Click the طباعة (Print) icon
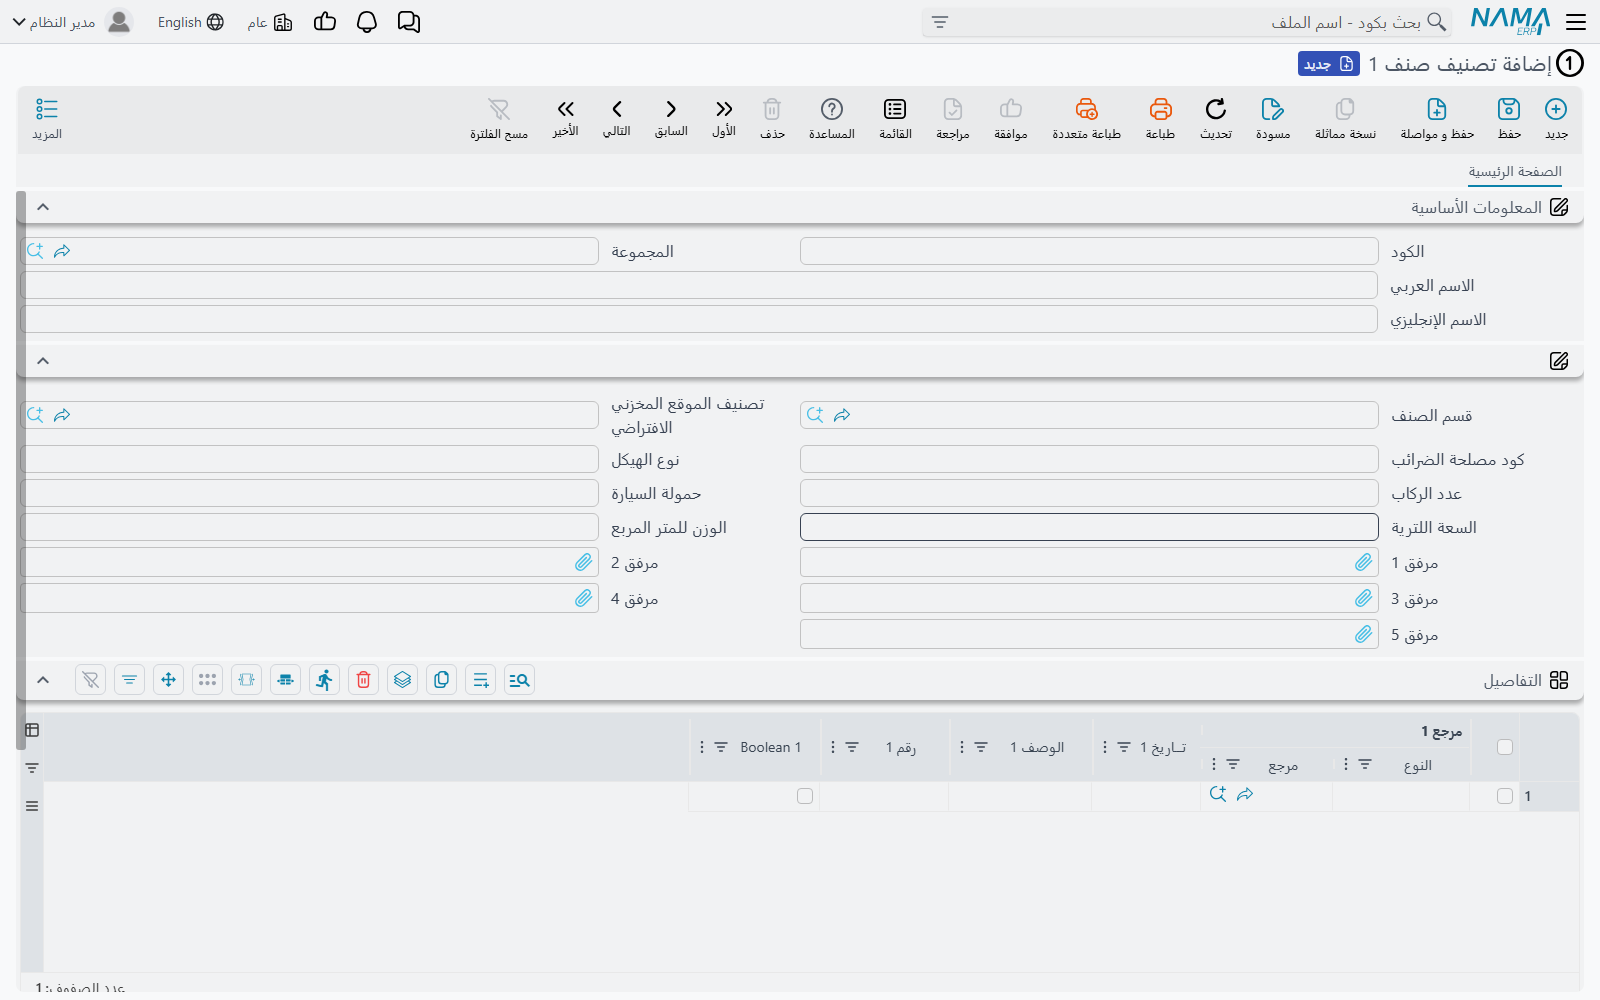The width and height of the screenshot is (1600, 1000). (1160, 109)
